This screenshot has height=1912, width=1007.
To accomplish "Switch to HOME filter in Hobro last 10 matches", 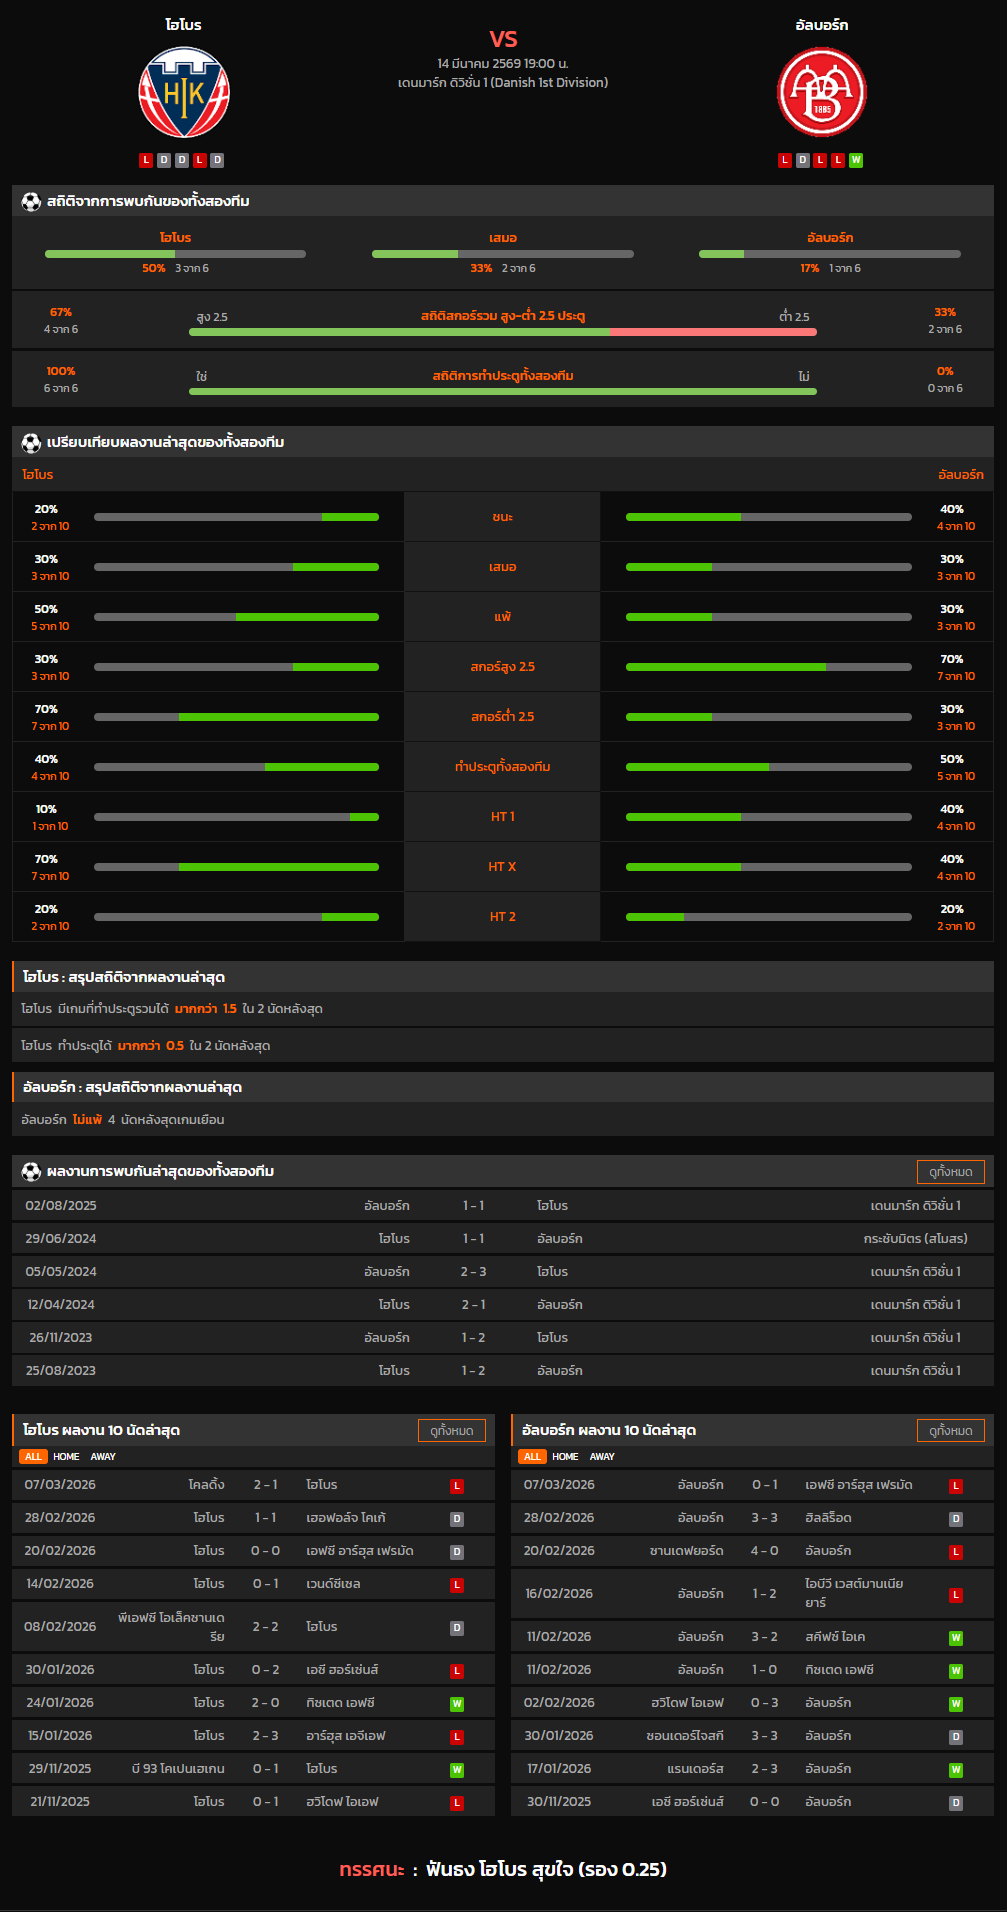I will [66, 1457].
